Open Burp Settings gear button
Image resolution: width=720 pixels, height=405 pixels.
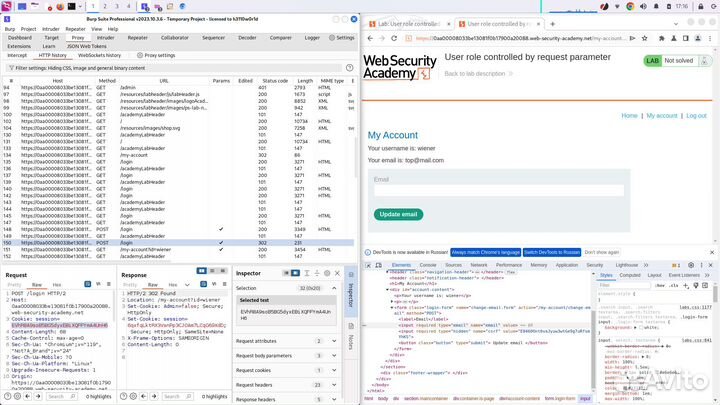[342, 38]
